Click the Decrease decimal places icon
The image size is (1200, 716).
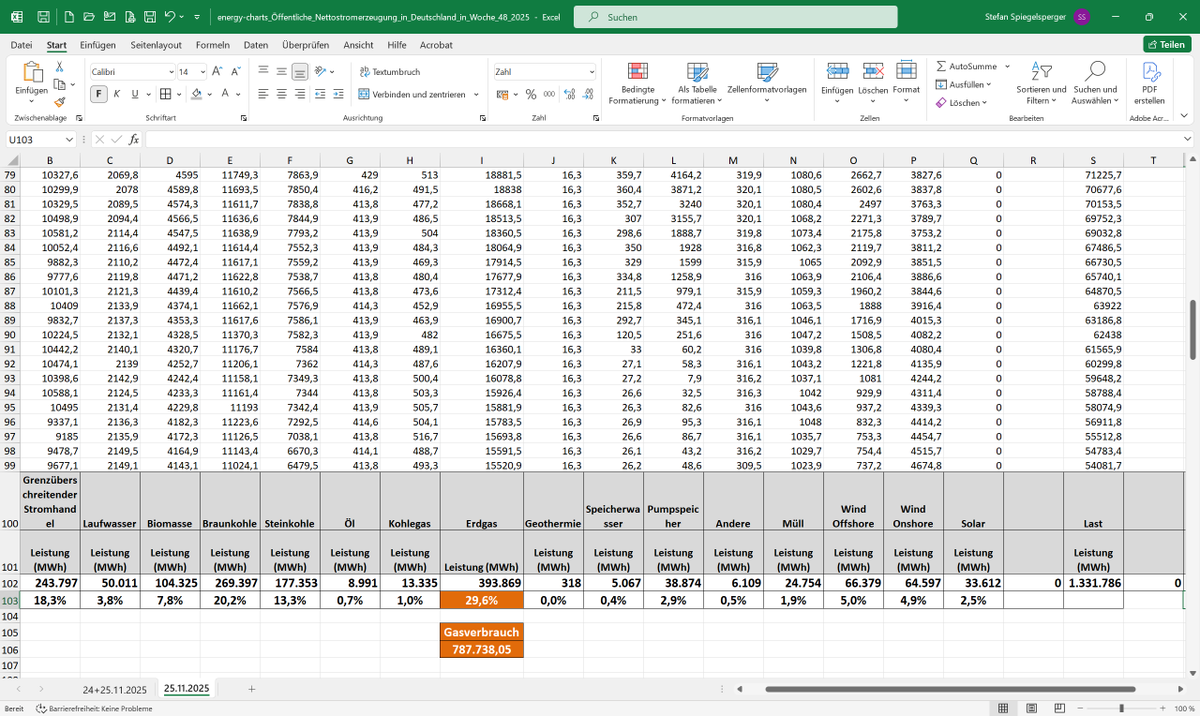[589, 94]
